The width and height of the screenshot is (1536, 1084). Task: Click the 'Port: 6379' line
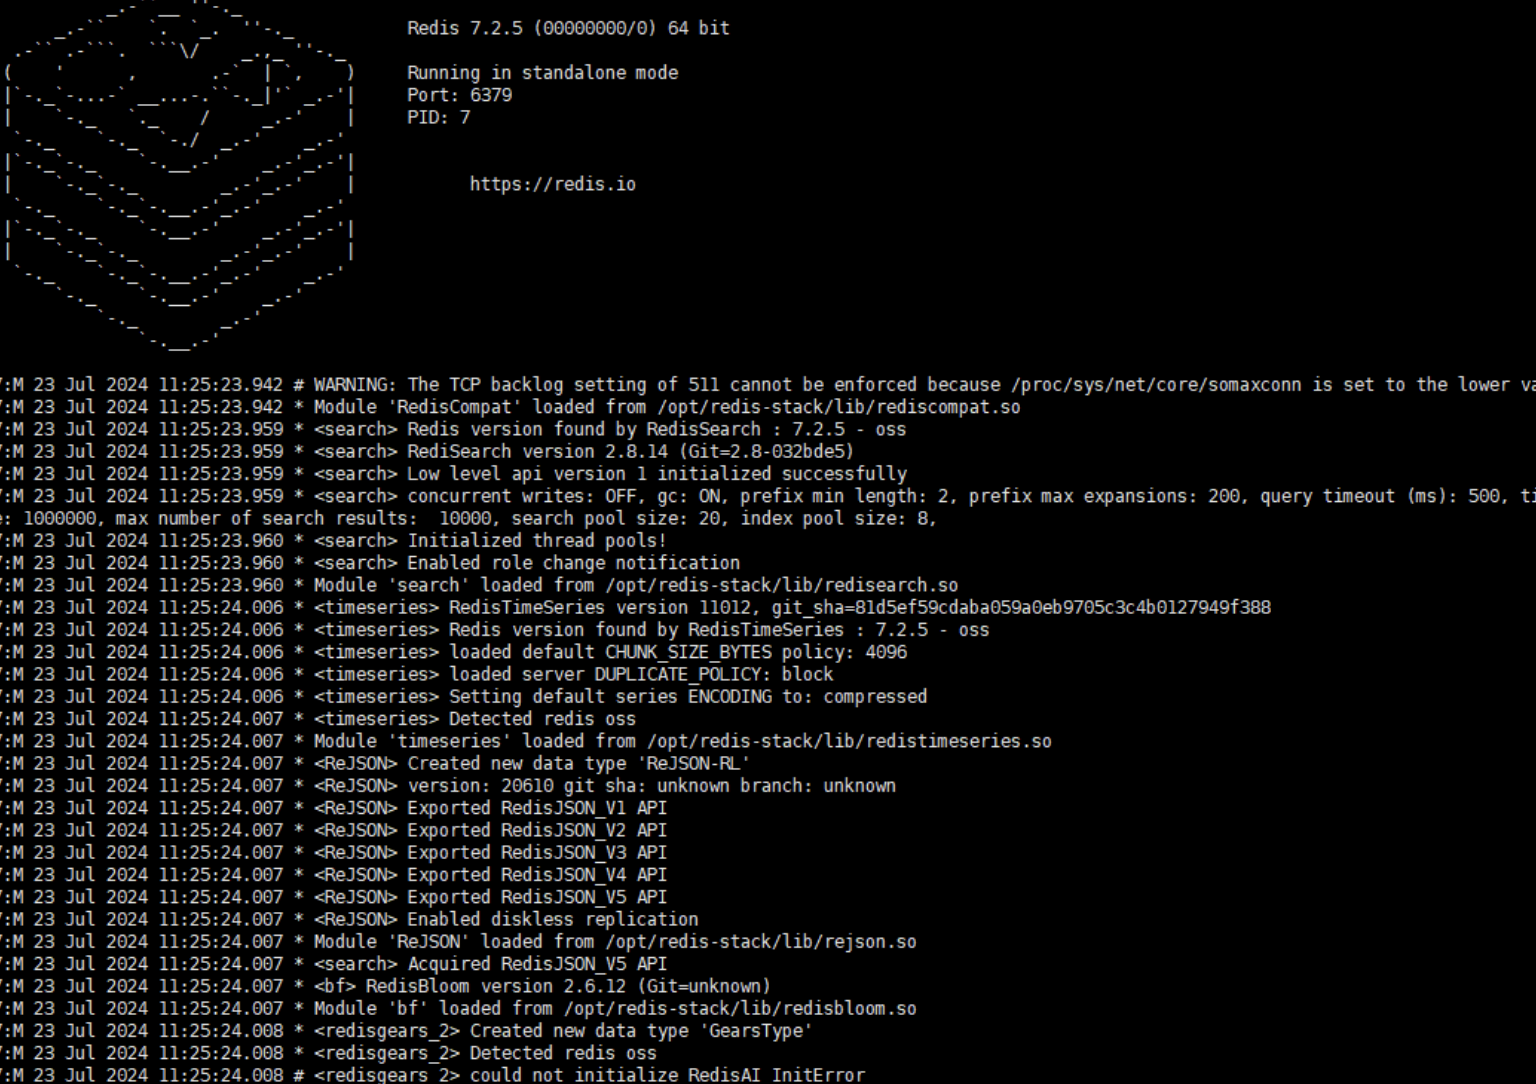pos(459,95)
